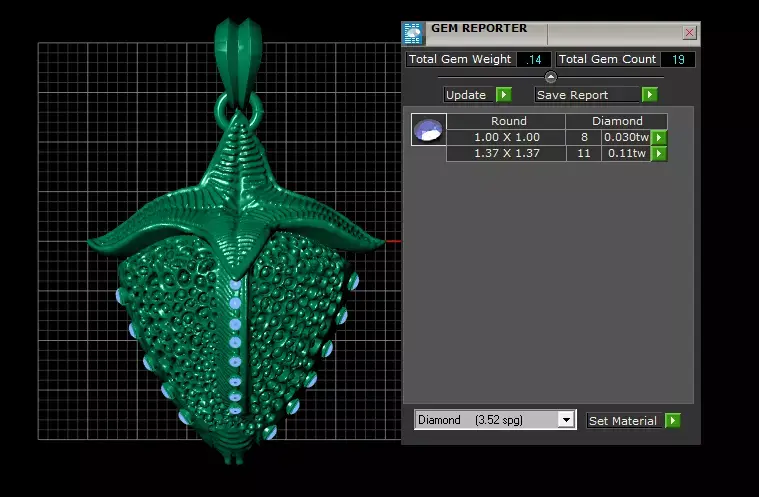Click the green arrow for 0.030tw row

point(659,137)
